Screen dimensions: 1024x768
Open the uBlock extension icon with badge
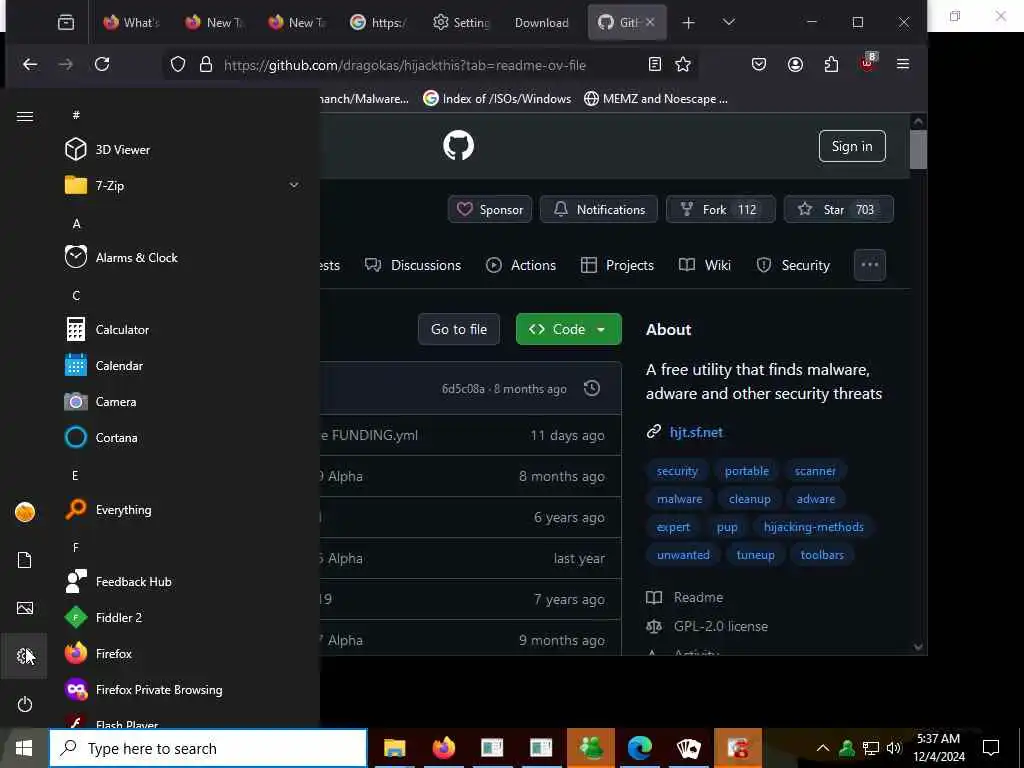(x=868, y=63)
